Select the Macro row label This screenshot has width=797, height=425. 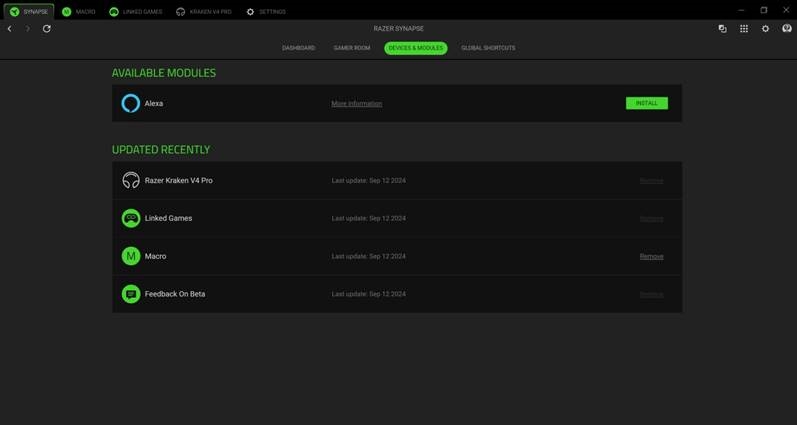(x=155, y=256)
